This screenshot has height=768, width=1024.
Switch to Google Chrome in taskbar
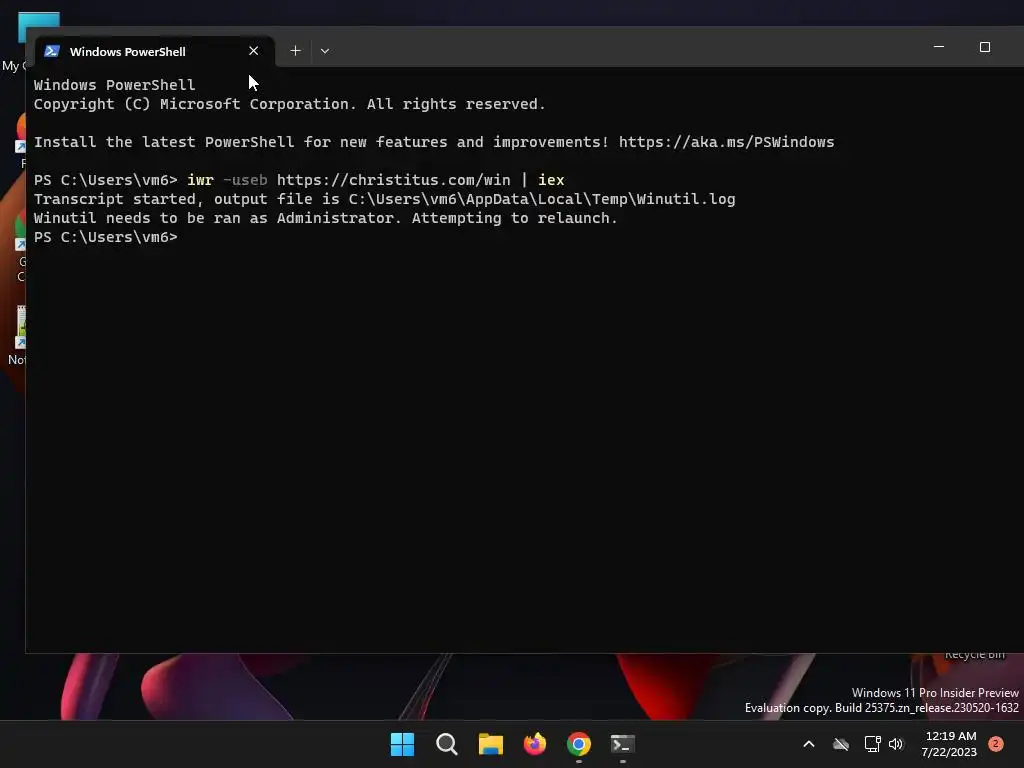(579, 744)
